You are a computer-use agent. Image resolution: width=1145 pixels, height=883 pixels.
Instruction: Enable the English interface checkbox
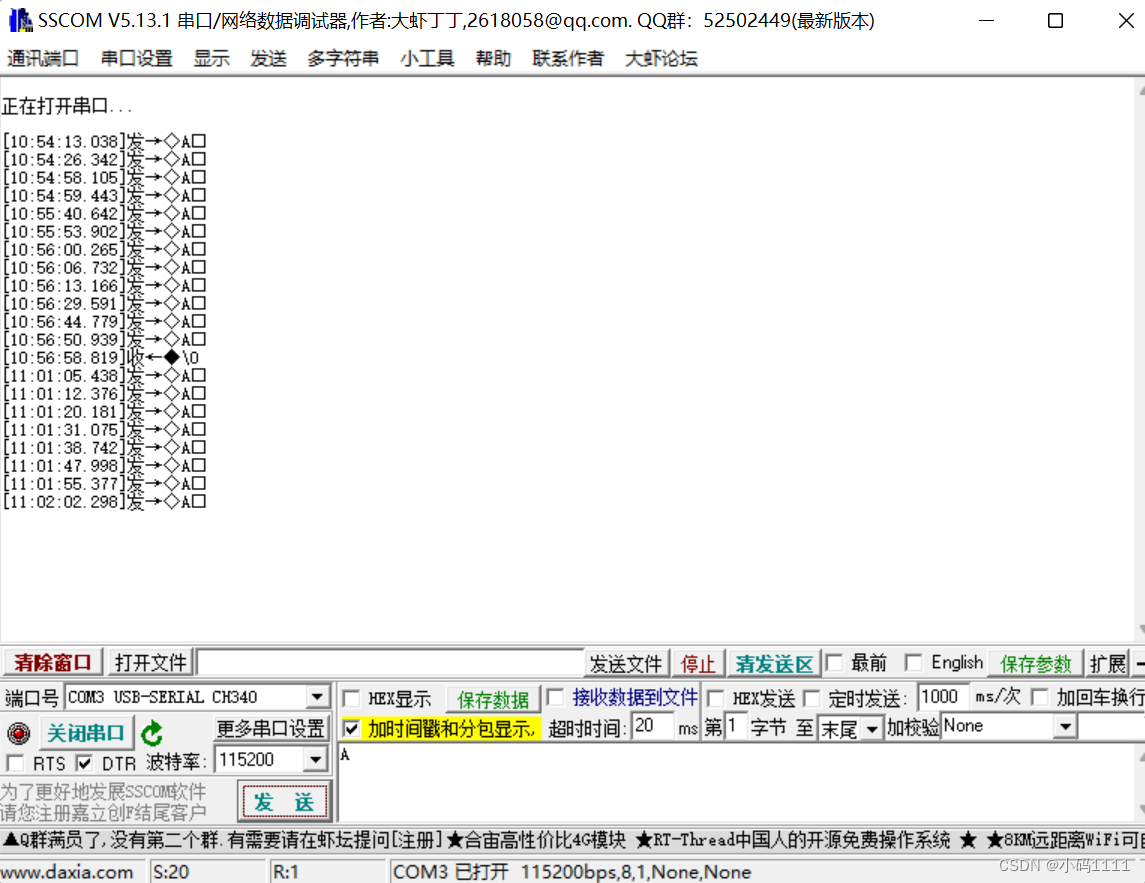point(912,662)
